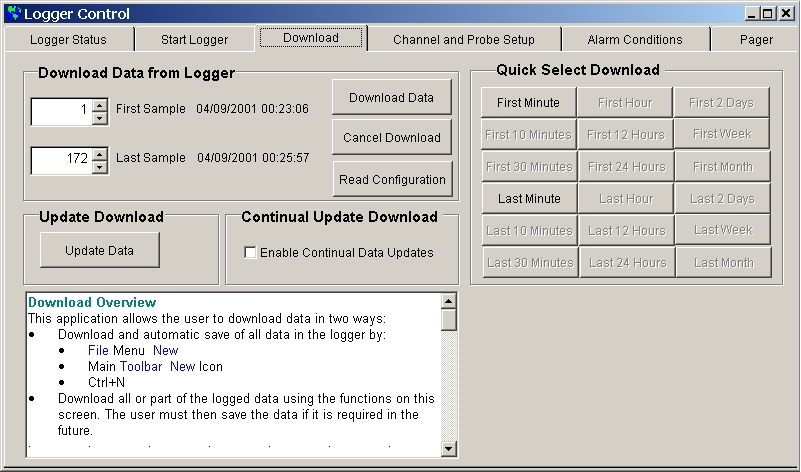This screenshot has width=801, height=472.
Task: Click the First 10 Minutes button
Action: click(x=528, y=134)
